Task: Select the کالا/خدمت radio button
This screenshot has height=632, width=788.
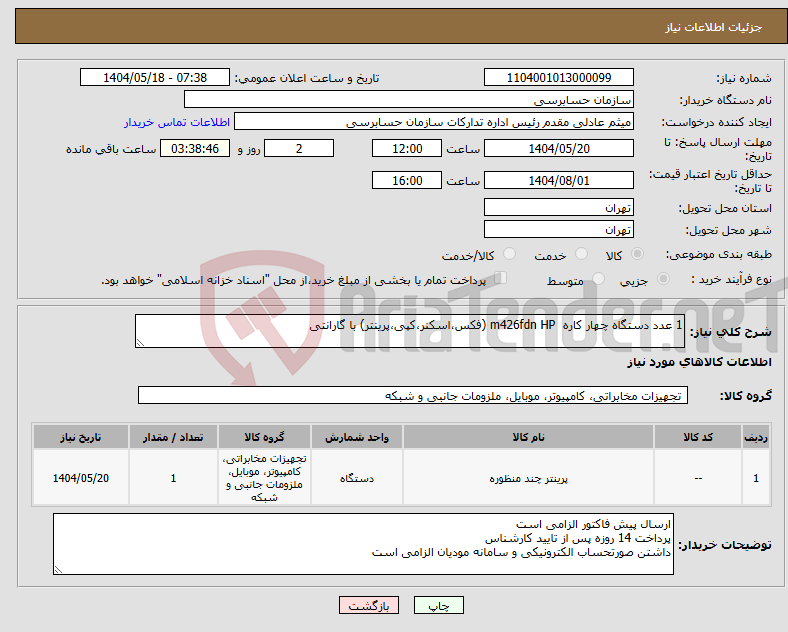Action: pyautogui.click(x=510, y=254)
